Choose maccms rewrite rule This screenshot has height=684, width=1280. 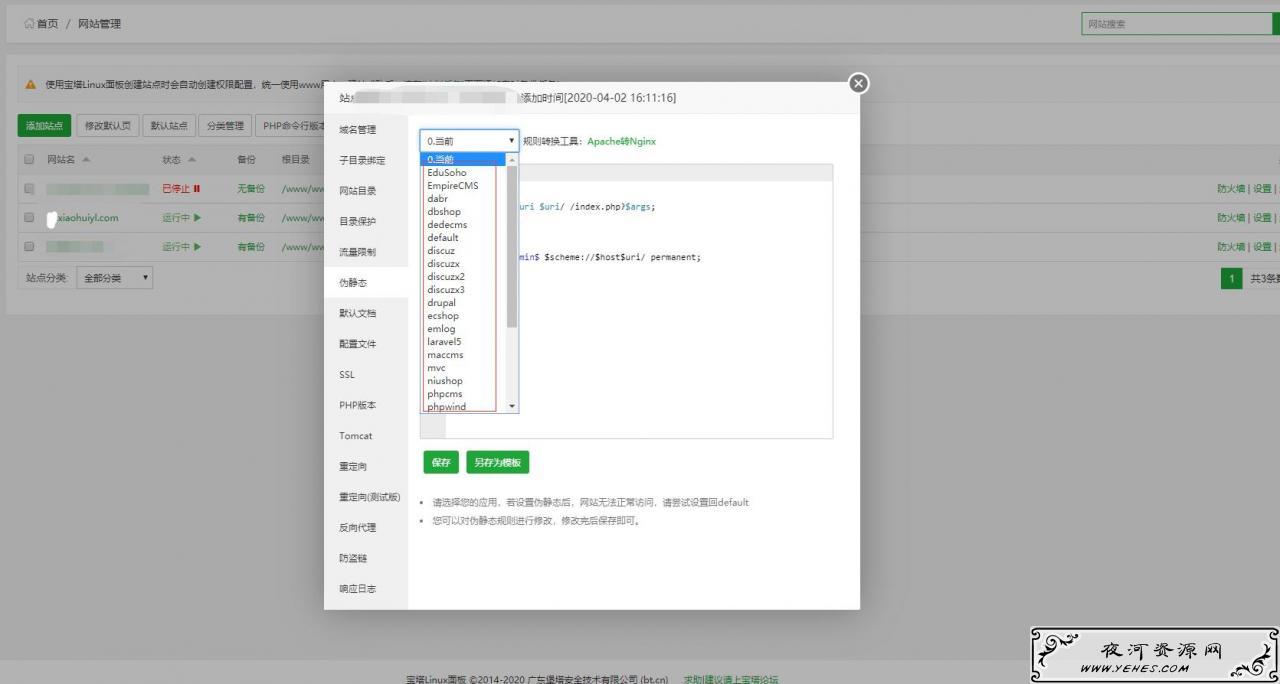(464, 354)
